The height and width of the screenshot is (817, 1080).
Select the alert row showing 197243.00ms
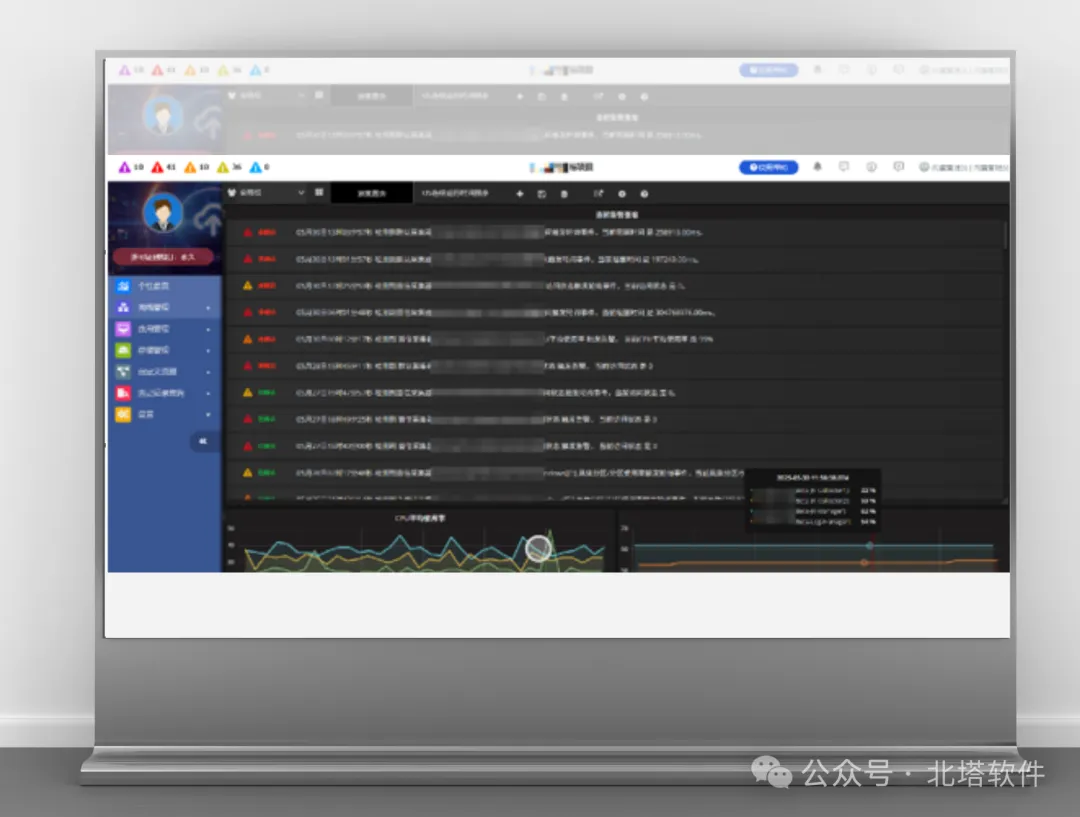point(614,259)
